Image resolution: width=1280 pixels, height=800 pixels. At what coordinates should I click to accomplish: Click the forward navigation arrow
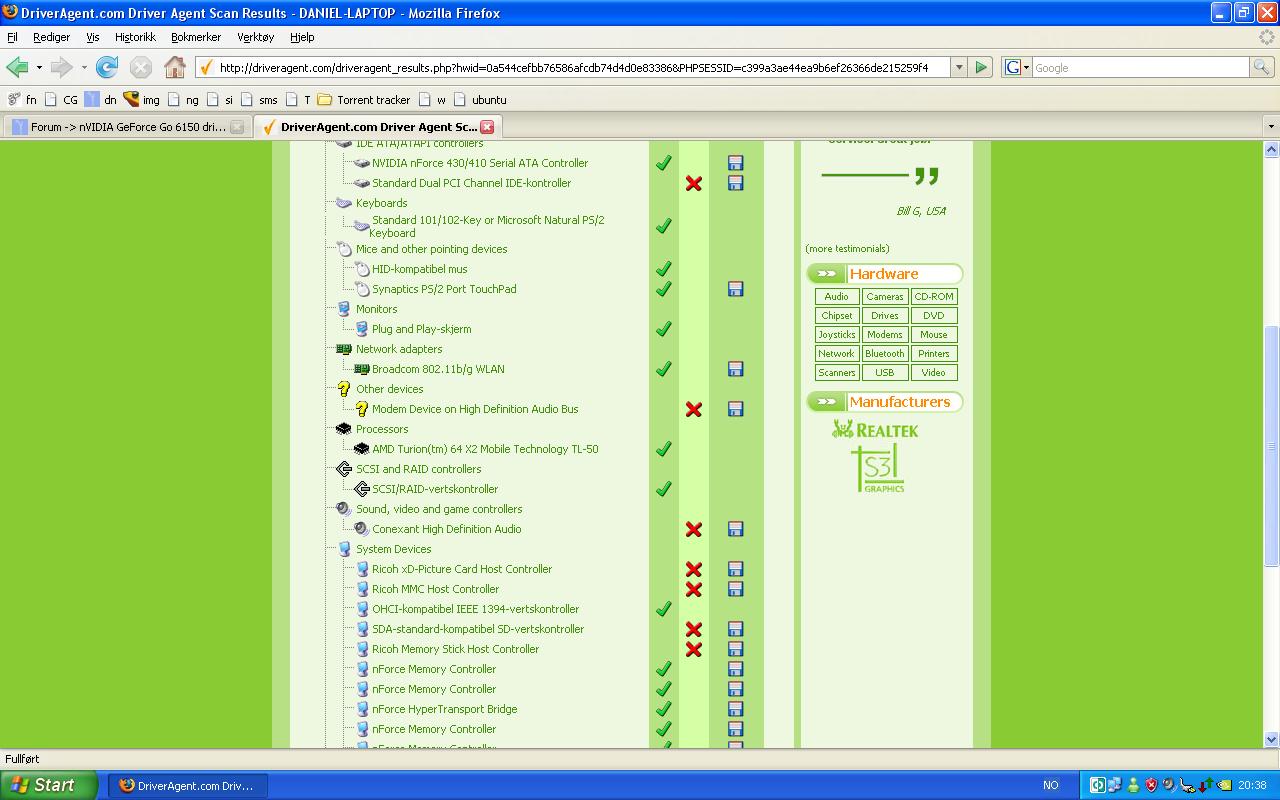point(62,67)
